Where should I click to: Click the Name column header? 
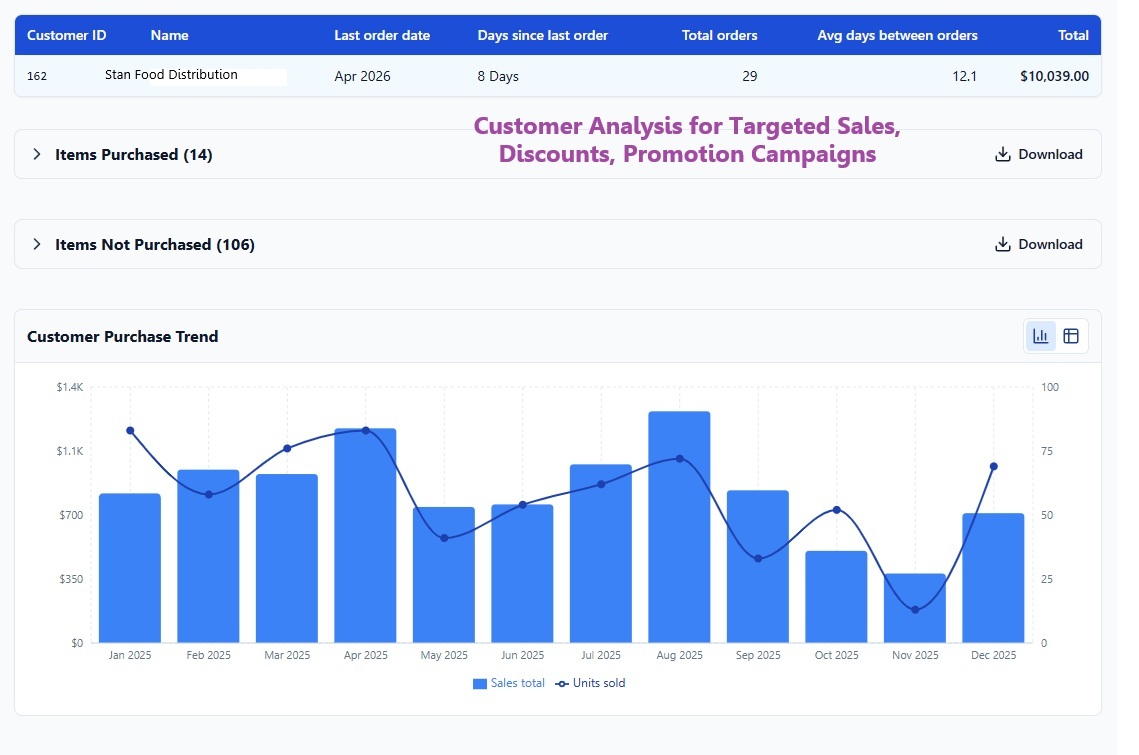[x=169, y=35]
